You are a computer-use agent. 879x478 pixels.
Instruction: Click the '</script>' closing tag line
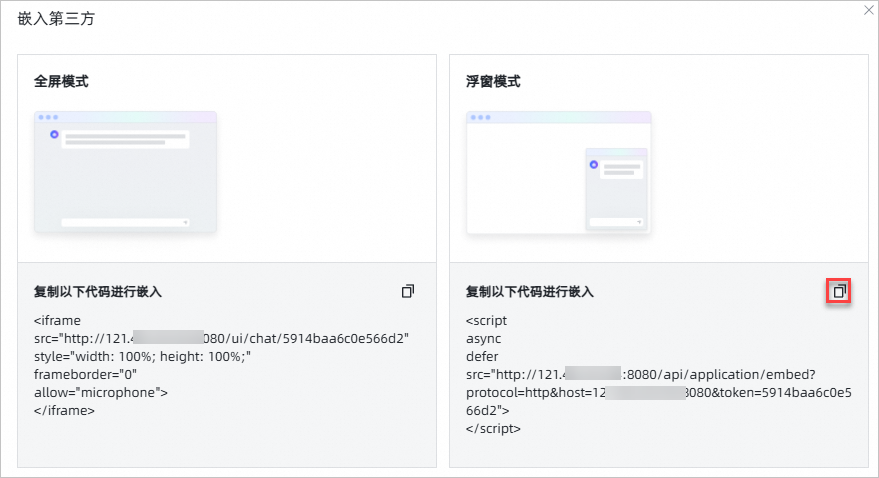[493, 429]
